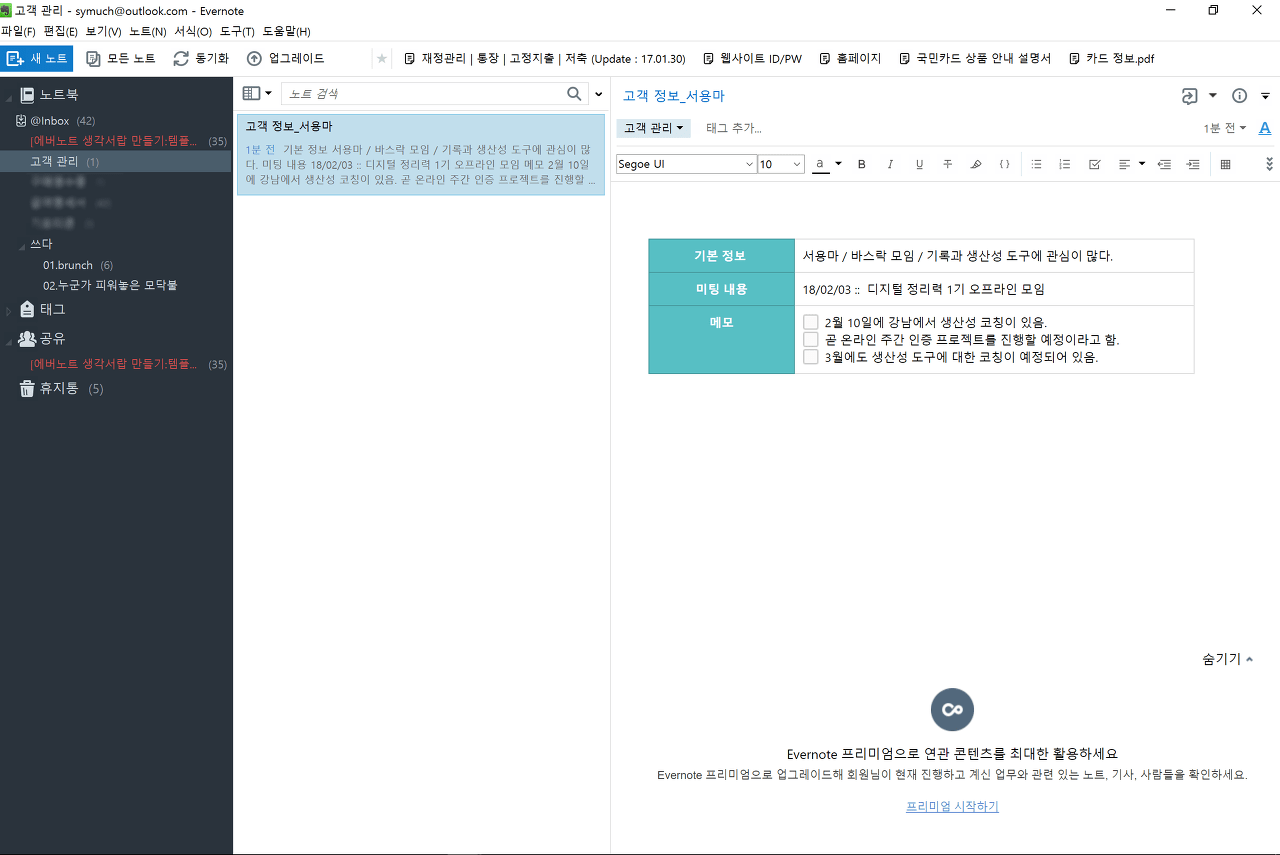Open the 보기 menu
This screenshot has width=1280, height=855.
tap(103, 31)
